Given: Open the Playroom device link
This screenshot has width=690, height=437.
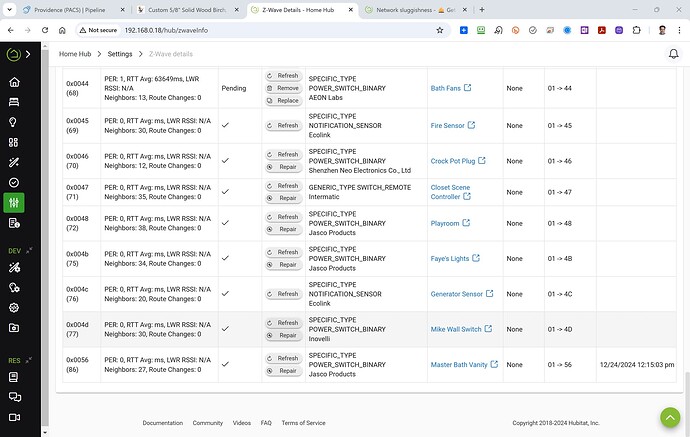Looking at the screenshot, I should click(450, 223).
